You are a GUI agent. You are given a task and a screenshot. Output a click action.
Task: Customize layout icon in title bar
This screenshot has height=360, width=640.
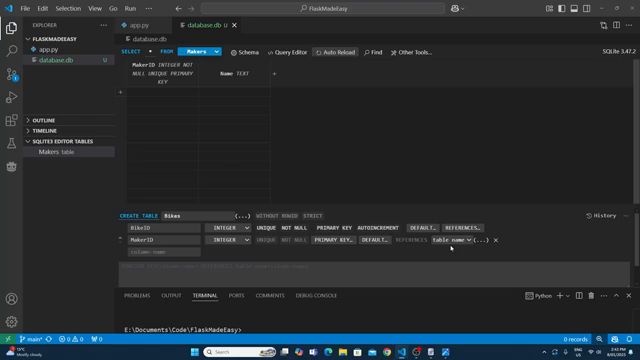point(549,9)
